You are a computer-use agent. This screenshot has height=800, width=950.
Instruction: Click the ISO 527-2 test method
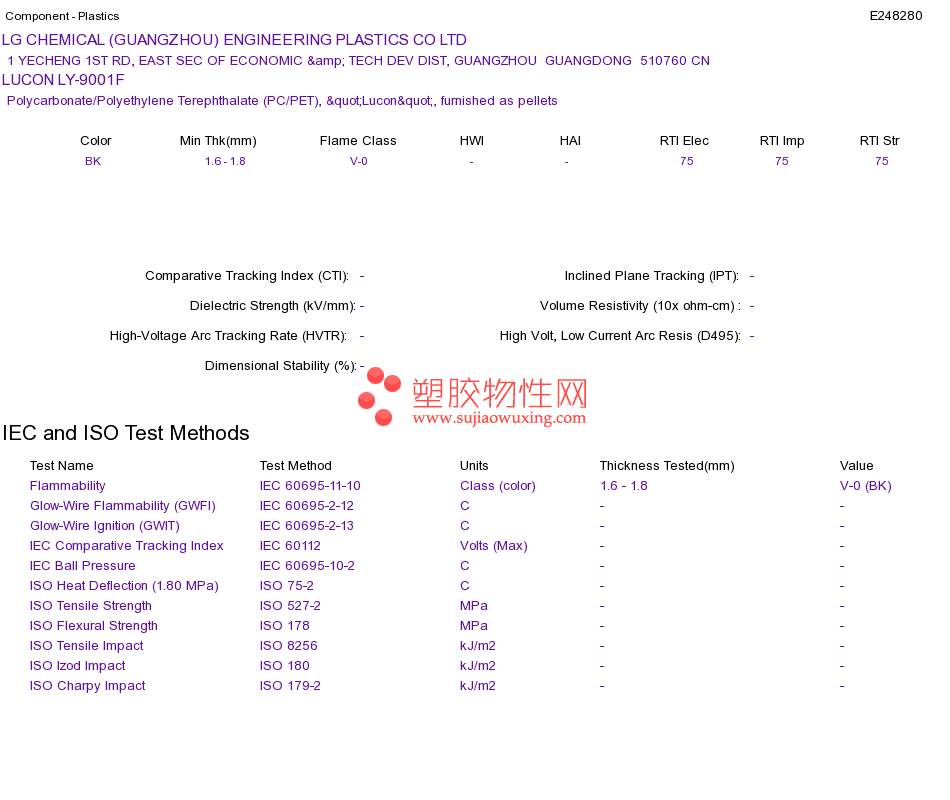point(290,605)
